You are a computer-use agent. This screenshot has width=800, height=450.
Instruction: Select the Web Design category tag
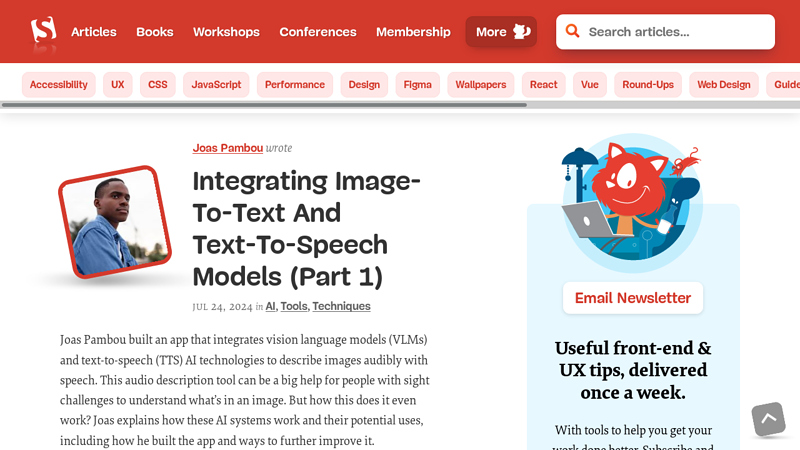[724, 85]
